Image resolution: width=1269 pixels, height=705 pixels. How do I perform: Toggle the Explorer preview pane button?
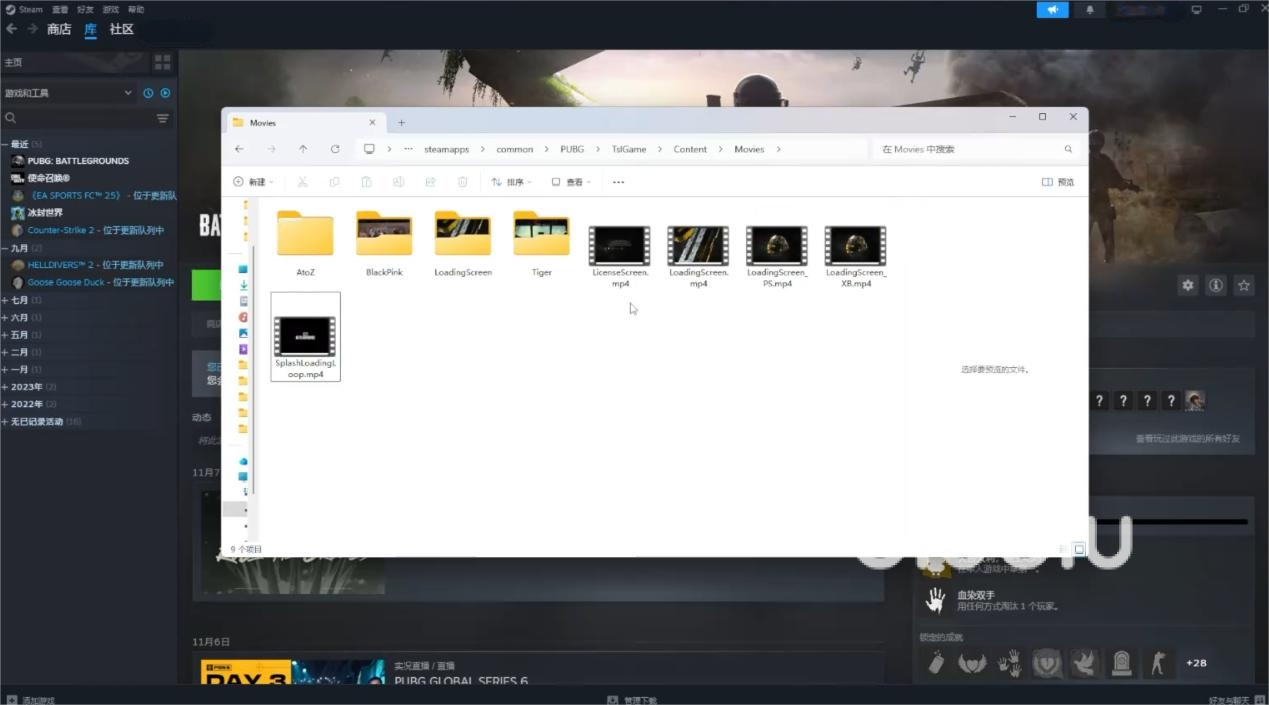[1058, 182]
